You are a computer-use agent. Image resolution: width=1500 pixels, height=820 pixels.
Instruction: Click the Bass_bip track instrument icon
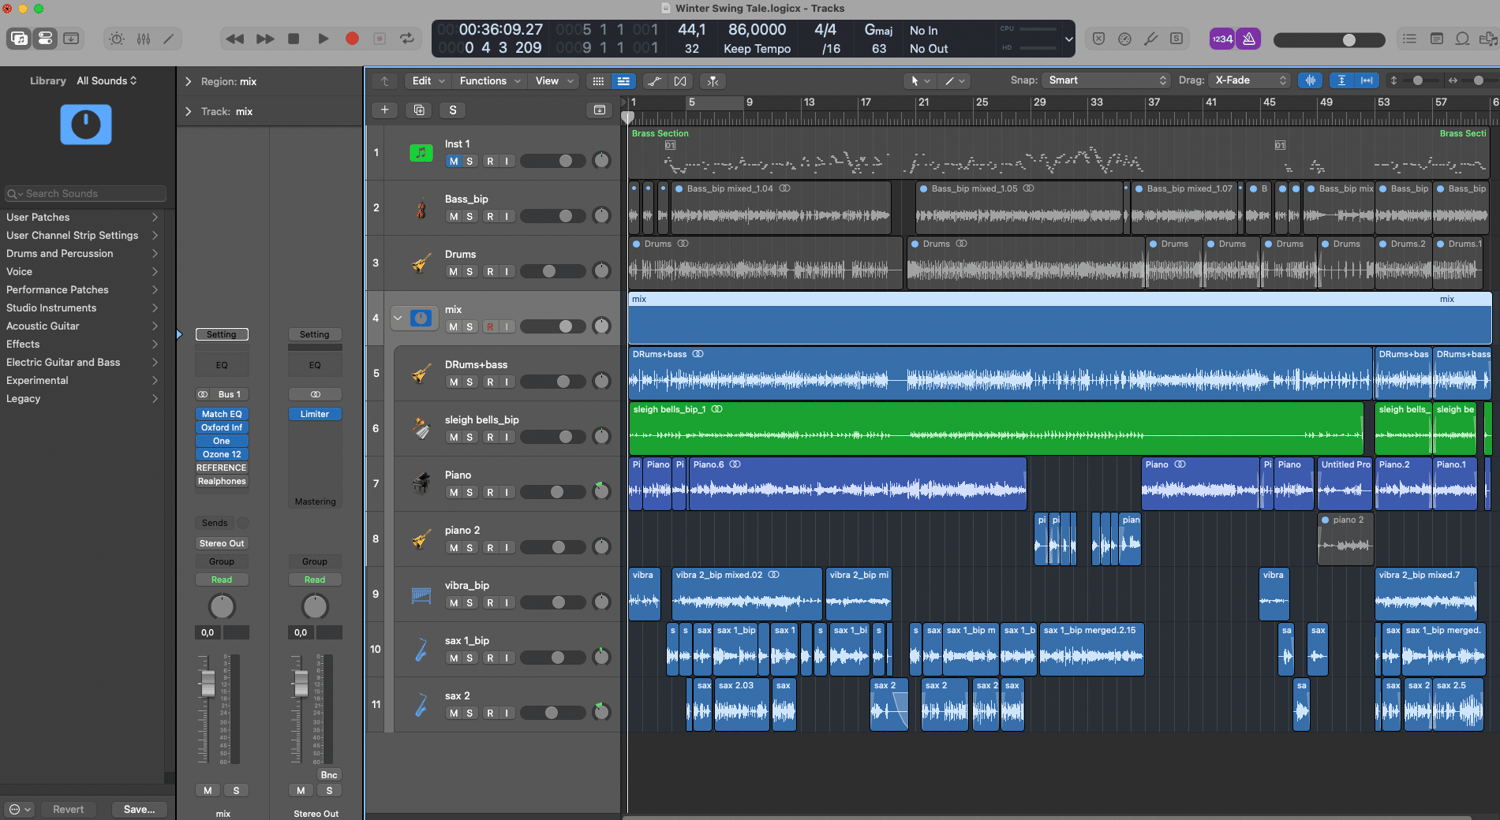point(421,208)
